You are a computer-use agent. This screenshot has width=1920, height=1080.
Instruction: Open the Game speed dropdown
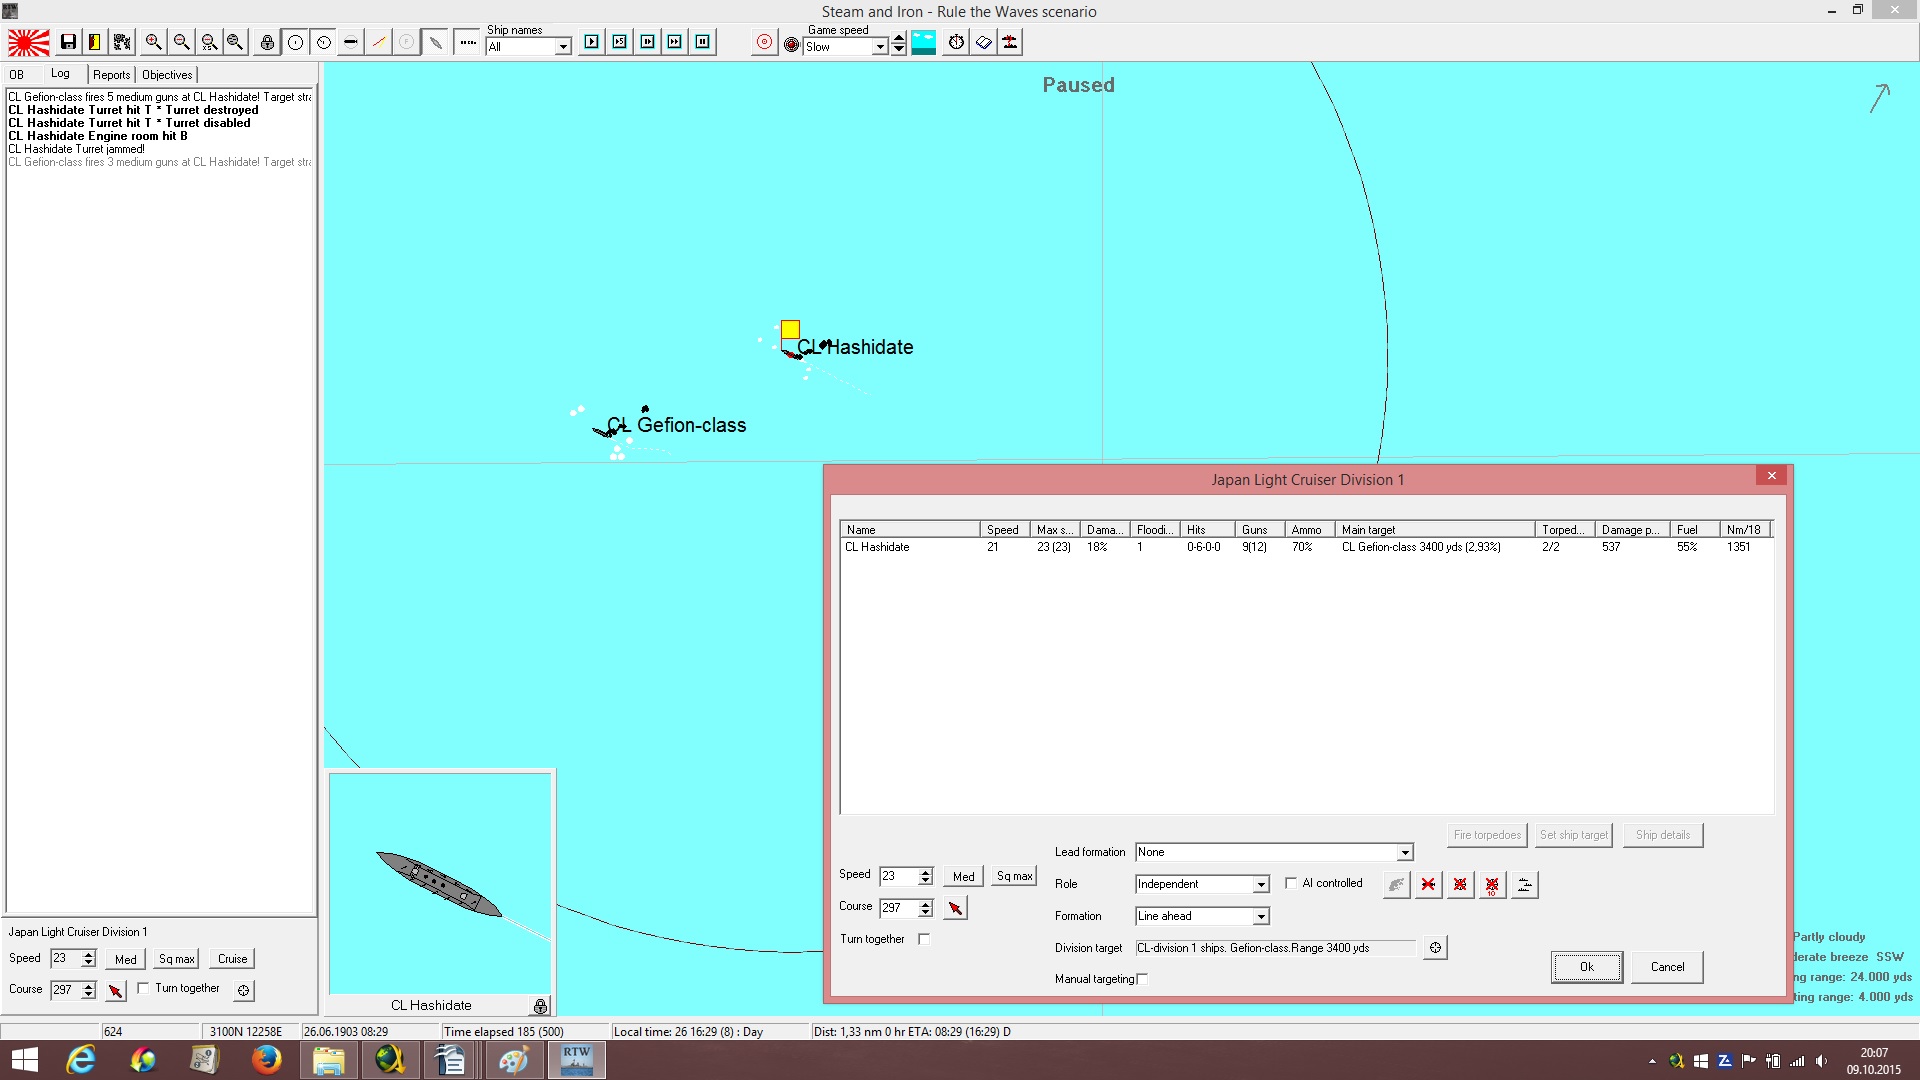880,47
